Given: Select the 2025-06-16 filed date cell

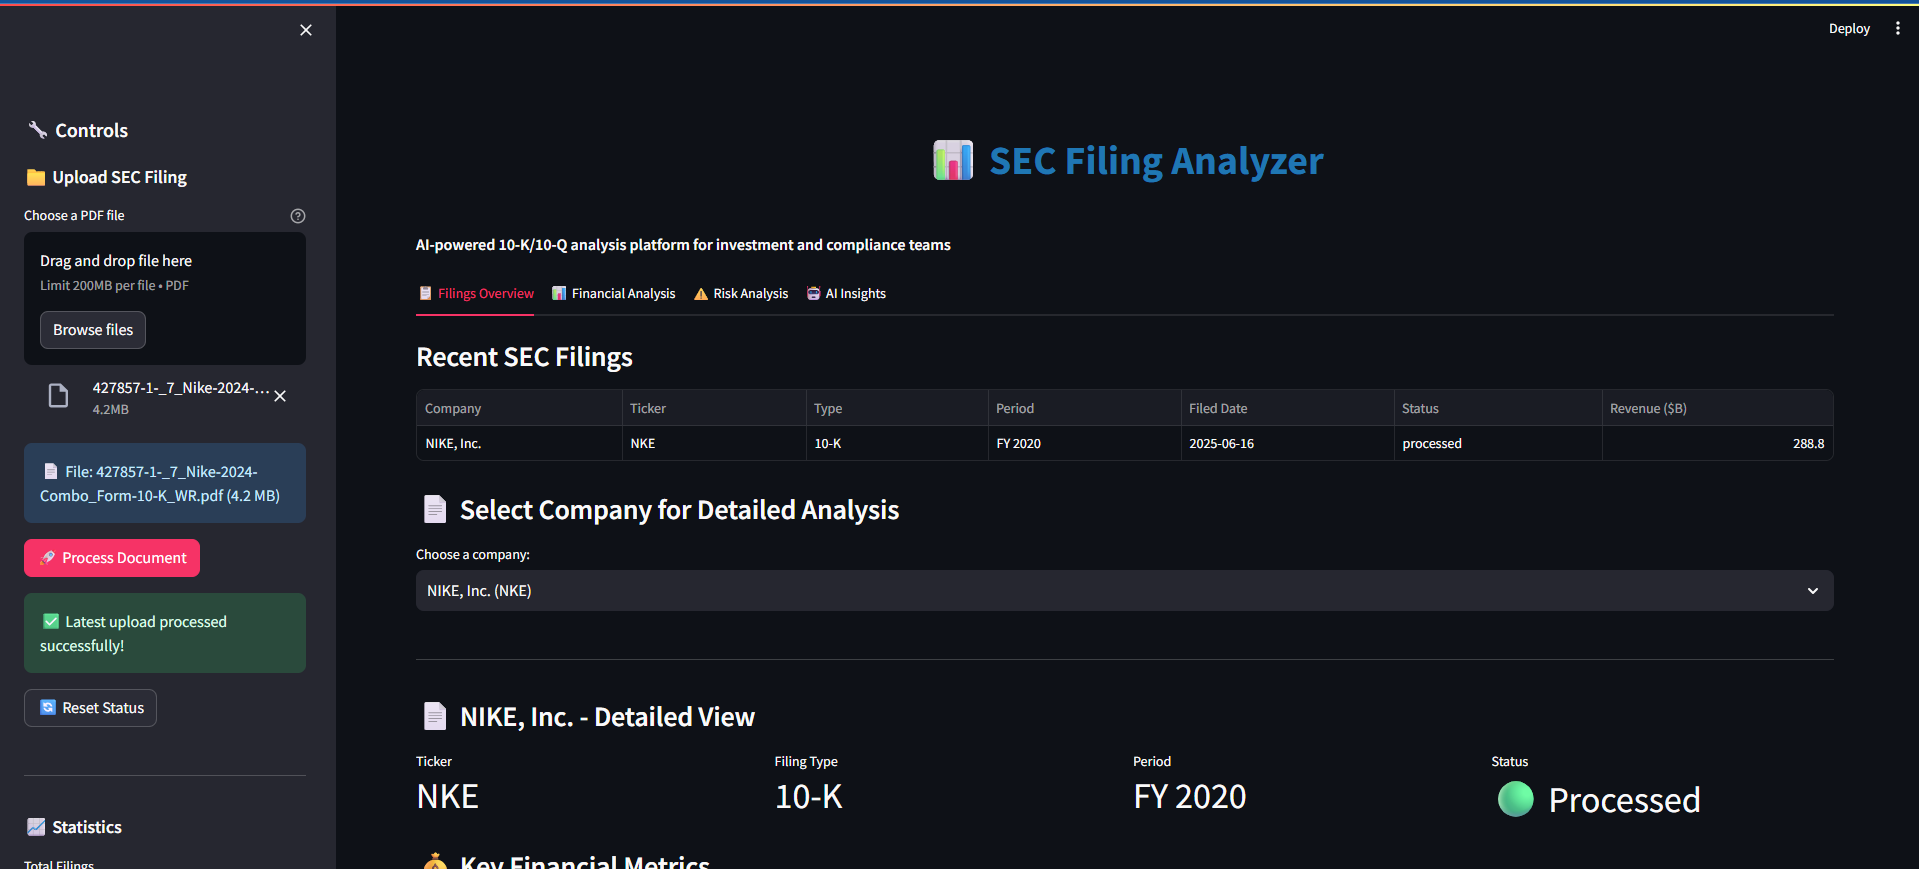Looking at the screenshot, I should click(x=1287, y=444).
